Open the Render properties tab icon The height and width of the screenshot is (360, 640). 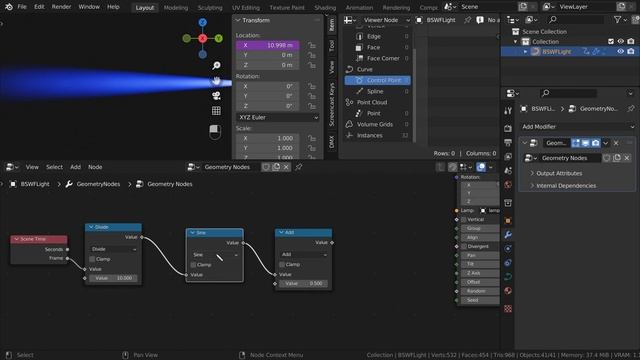pyautogui.click(x=508, y=128)
